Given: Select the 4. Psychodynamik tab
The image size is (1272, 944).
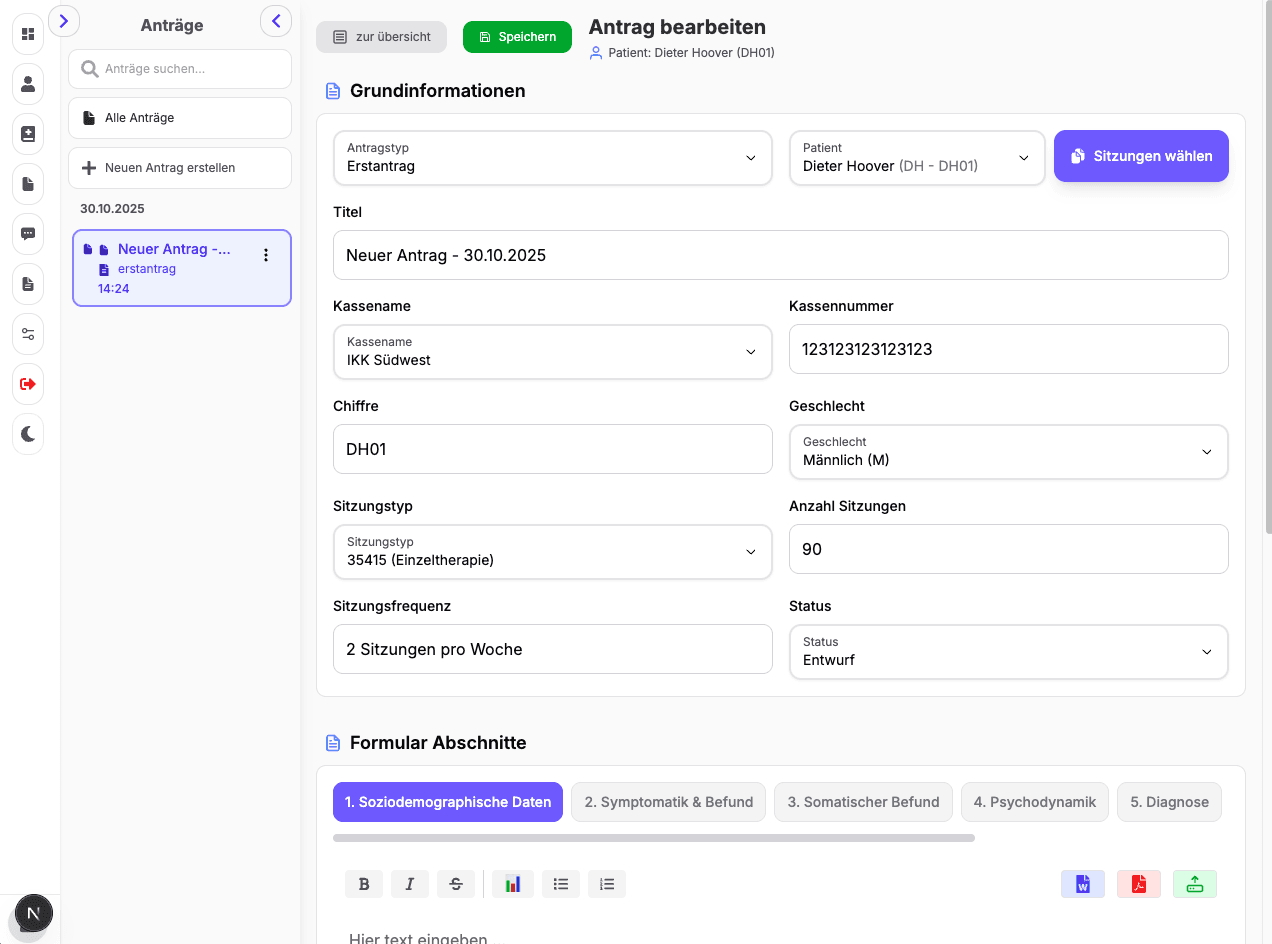Looking at the screenshot, I should pos(1034,802).
